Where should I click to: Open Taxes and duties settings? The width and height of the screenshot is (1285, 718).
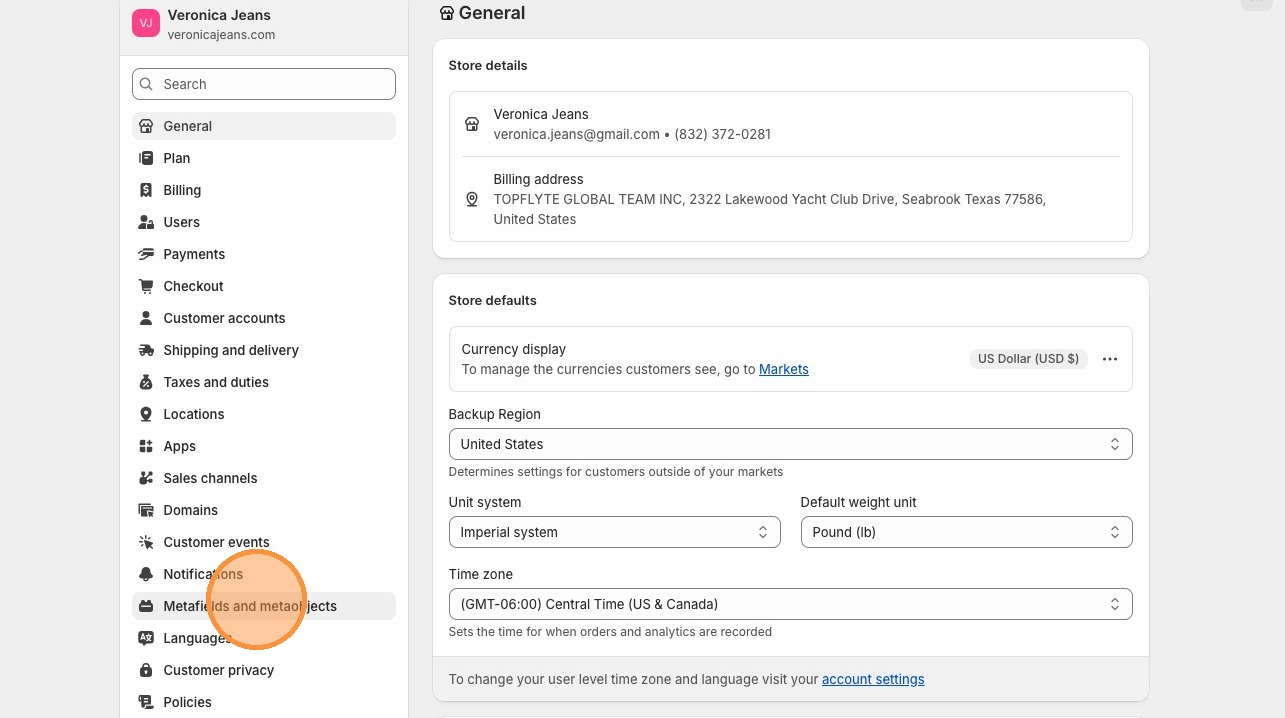point(216,382)
